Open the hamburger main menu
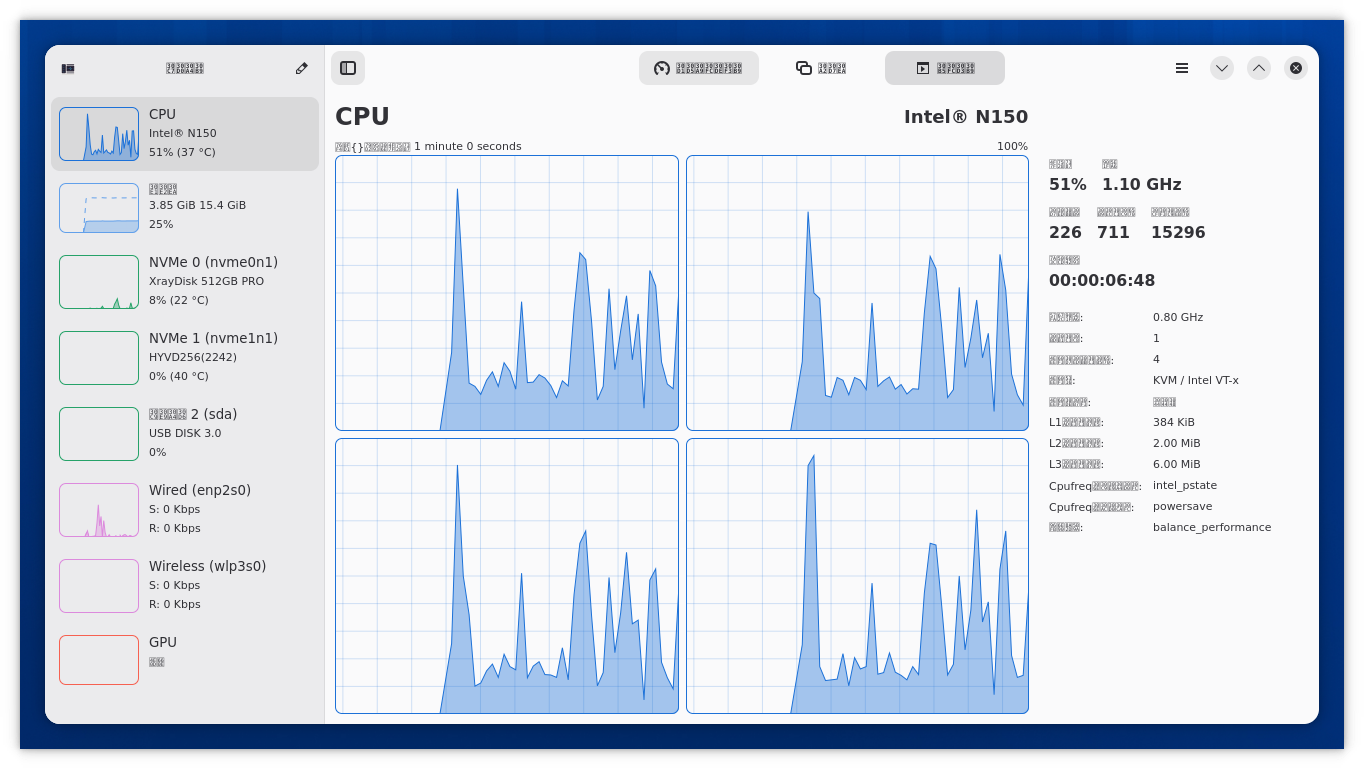 click(x=1182, y=68)
